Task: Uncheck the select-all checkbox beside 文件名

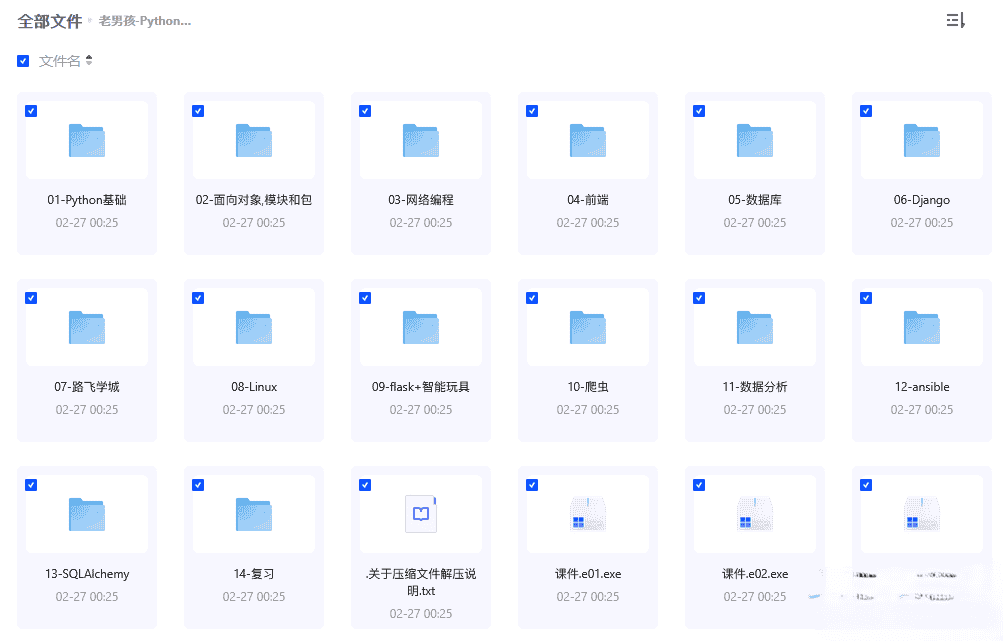Action: [23, 61]
